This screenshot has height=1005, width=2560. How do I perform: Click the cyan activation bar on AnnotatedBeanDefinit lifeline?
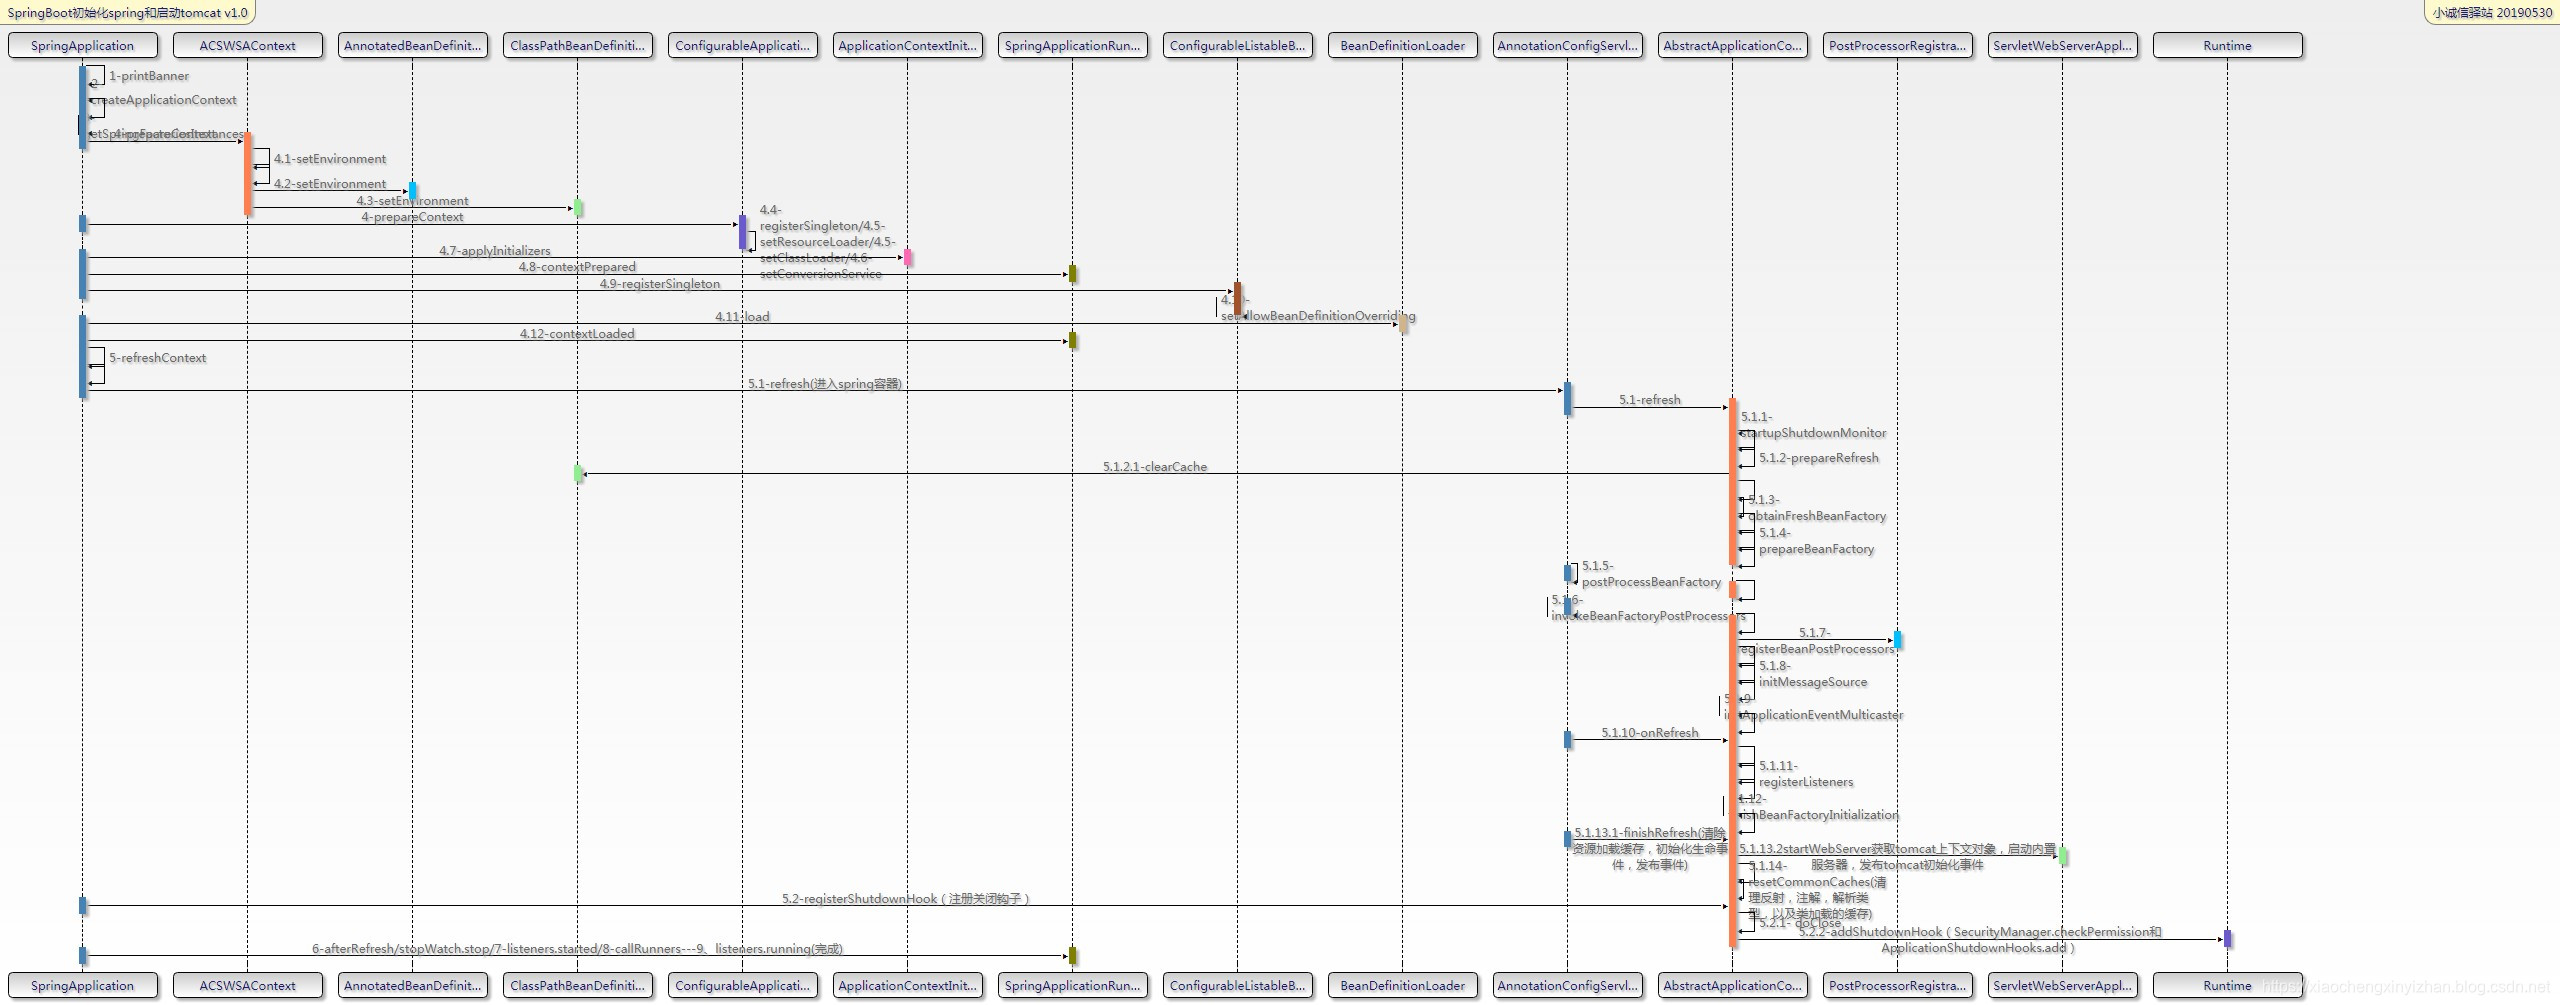[412, 191]
